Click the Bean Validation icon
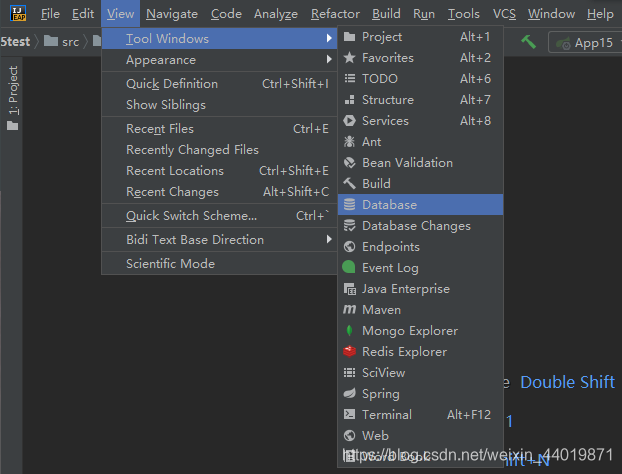 click(x=349, y=163)
